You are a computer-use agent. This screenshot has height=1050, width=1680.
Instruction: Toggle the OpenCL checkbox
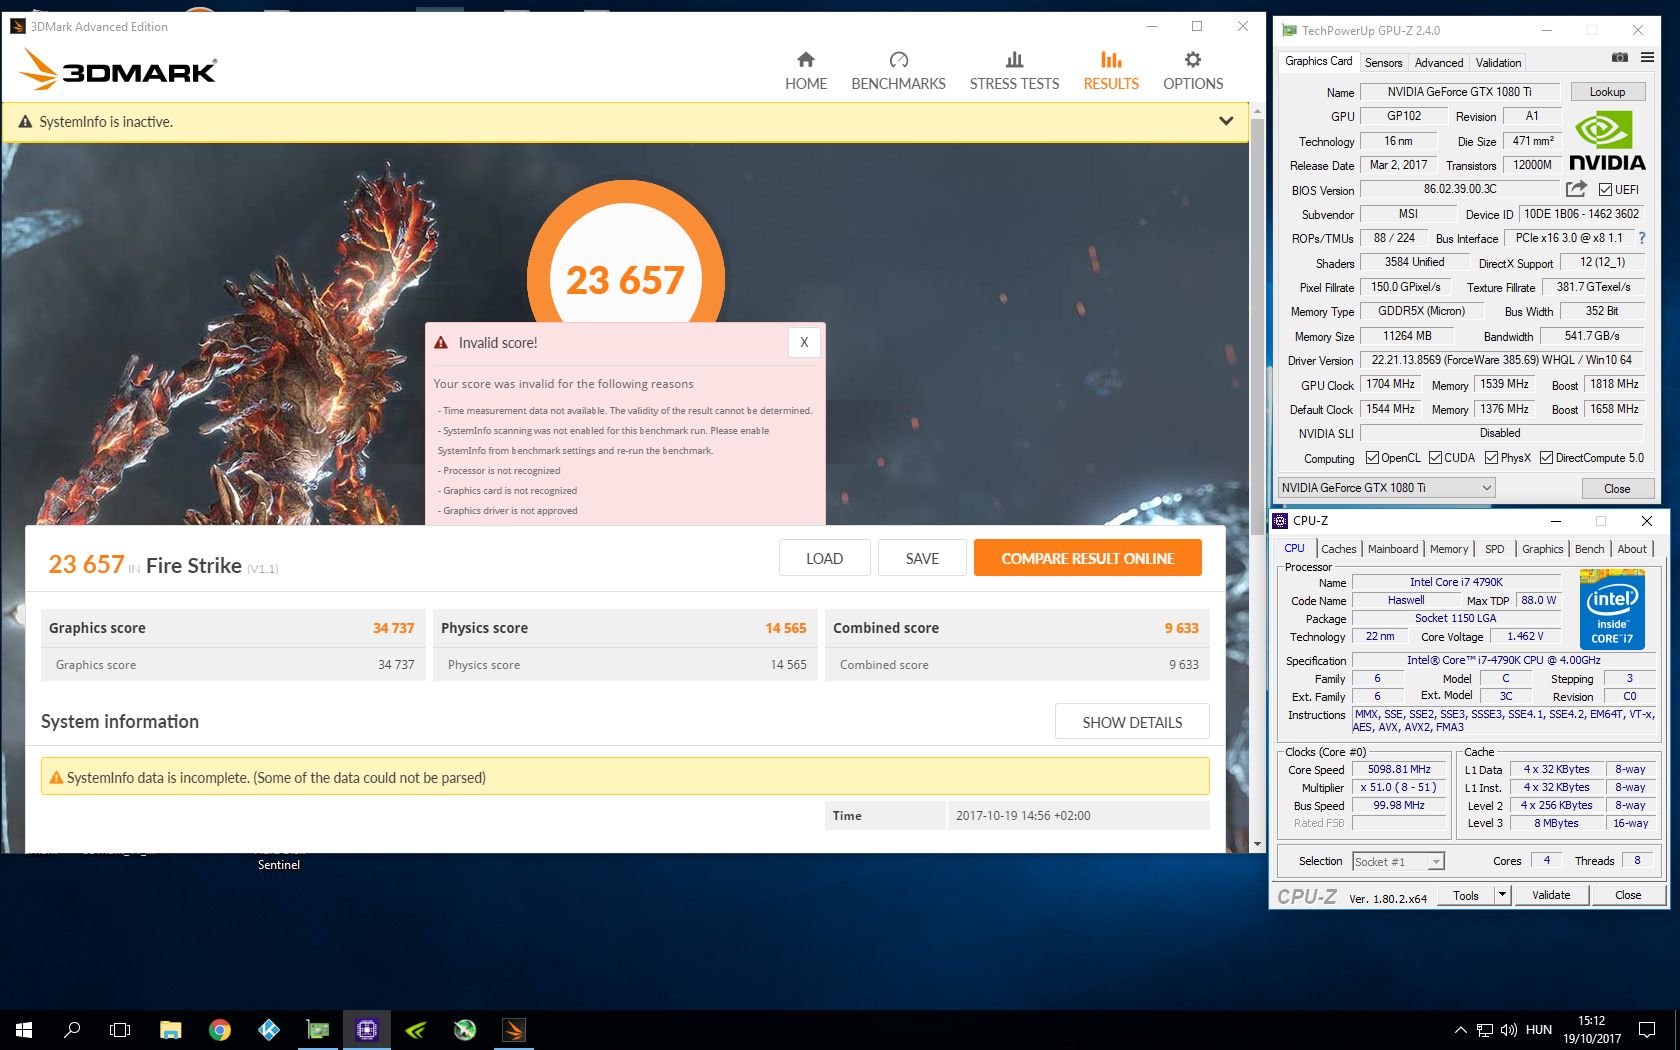(1373, 458)
